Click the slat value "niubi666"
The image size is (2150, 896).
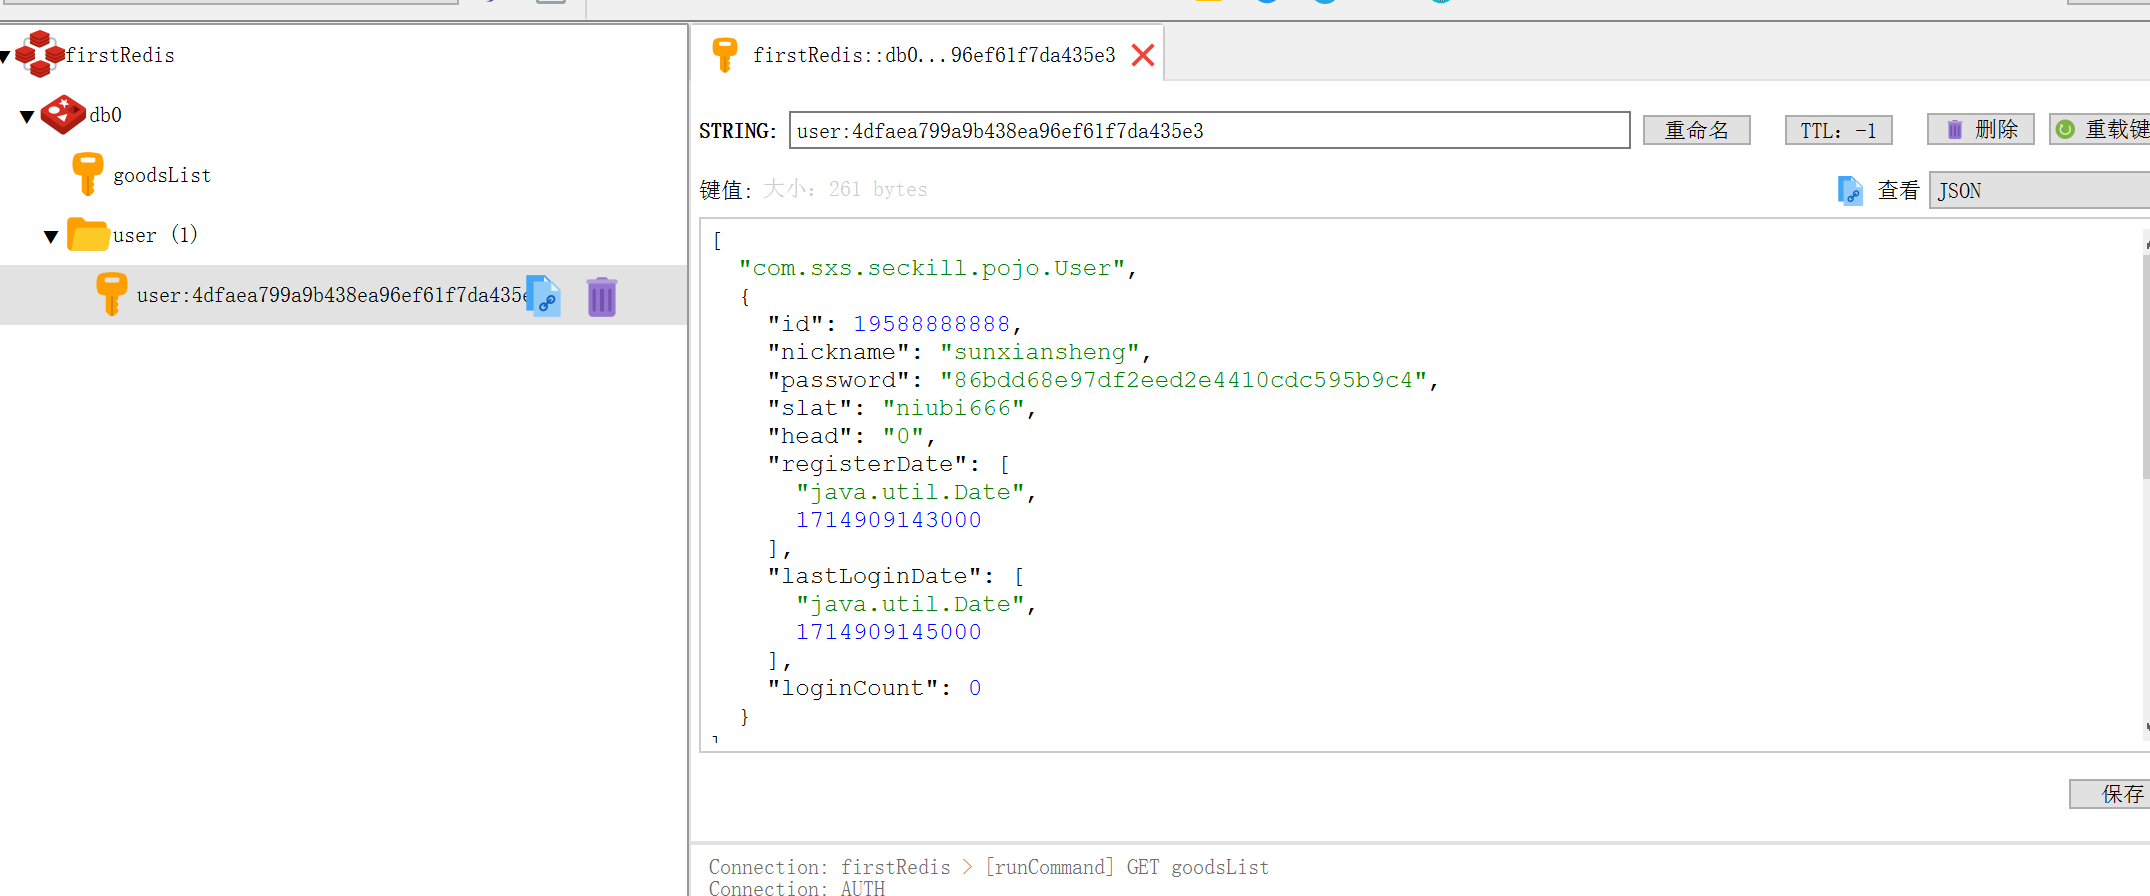pos(953,408)
